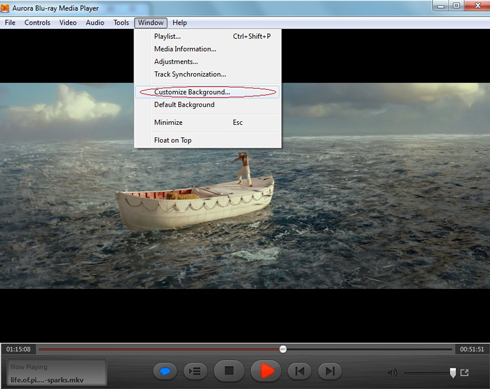Click the orange play button
Viewport: 490px width, 389px height.
pos(266,370)
